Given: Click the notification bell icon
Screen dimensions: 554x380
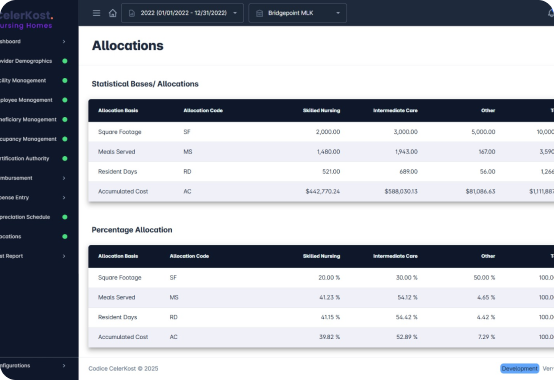Looking at the screenshot, I should 551,13.
